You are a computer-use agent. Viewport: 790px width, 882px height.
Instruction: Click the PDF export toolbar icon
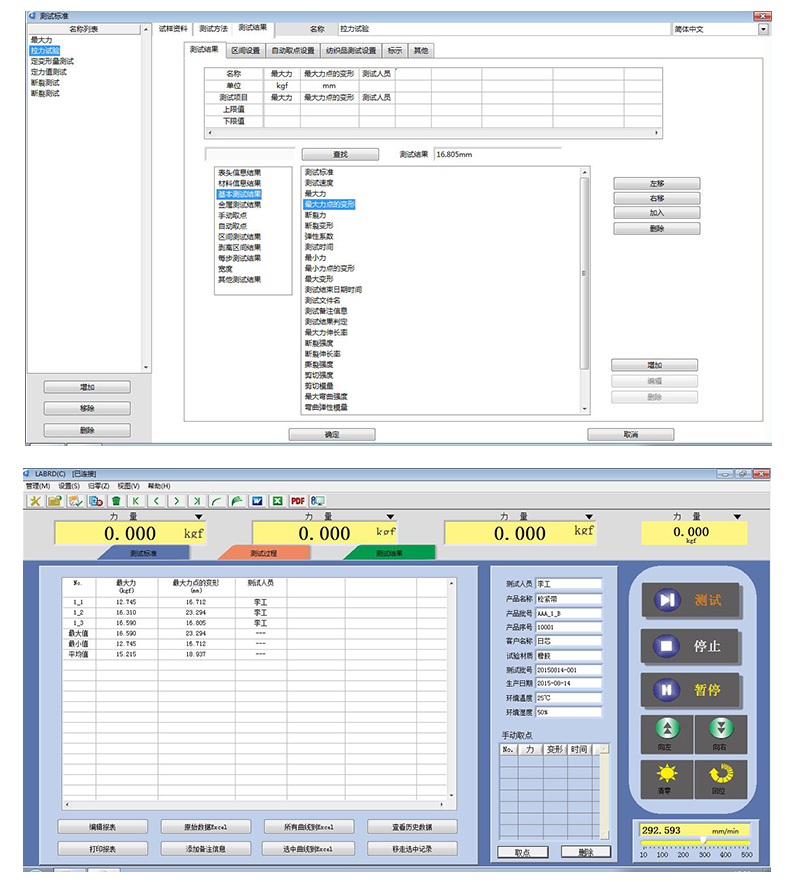point(297,500)
